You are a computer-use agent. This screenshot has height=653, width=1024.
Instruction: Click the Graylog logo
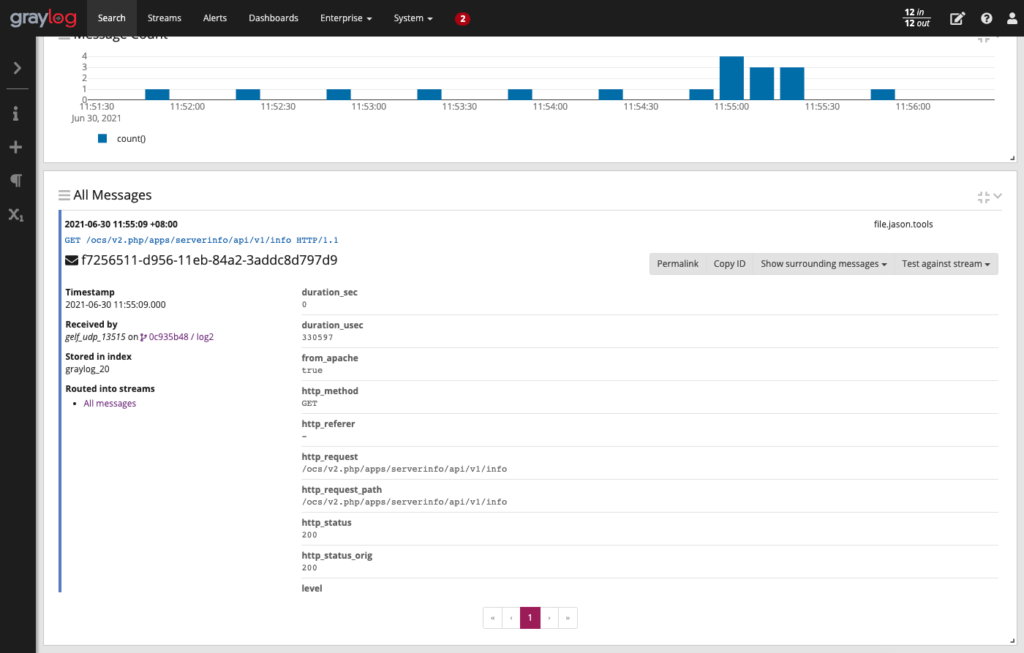coord(43,18)
